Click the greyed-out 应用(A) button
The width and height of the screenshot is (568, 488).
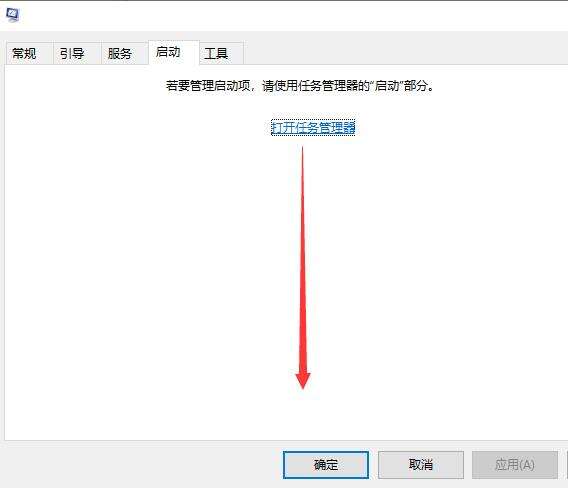[515, 465]
